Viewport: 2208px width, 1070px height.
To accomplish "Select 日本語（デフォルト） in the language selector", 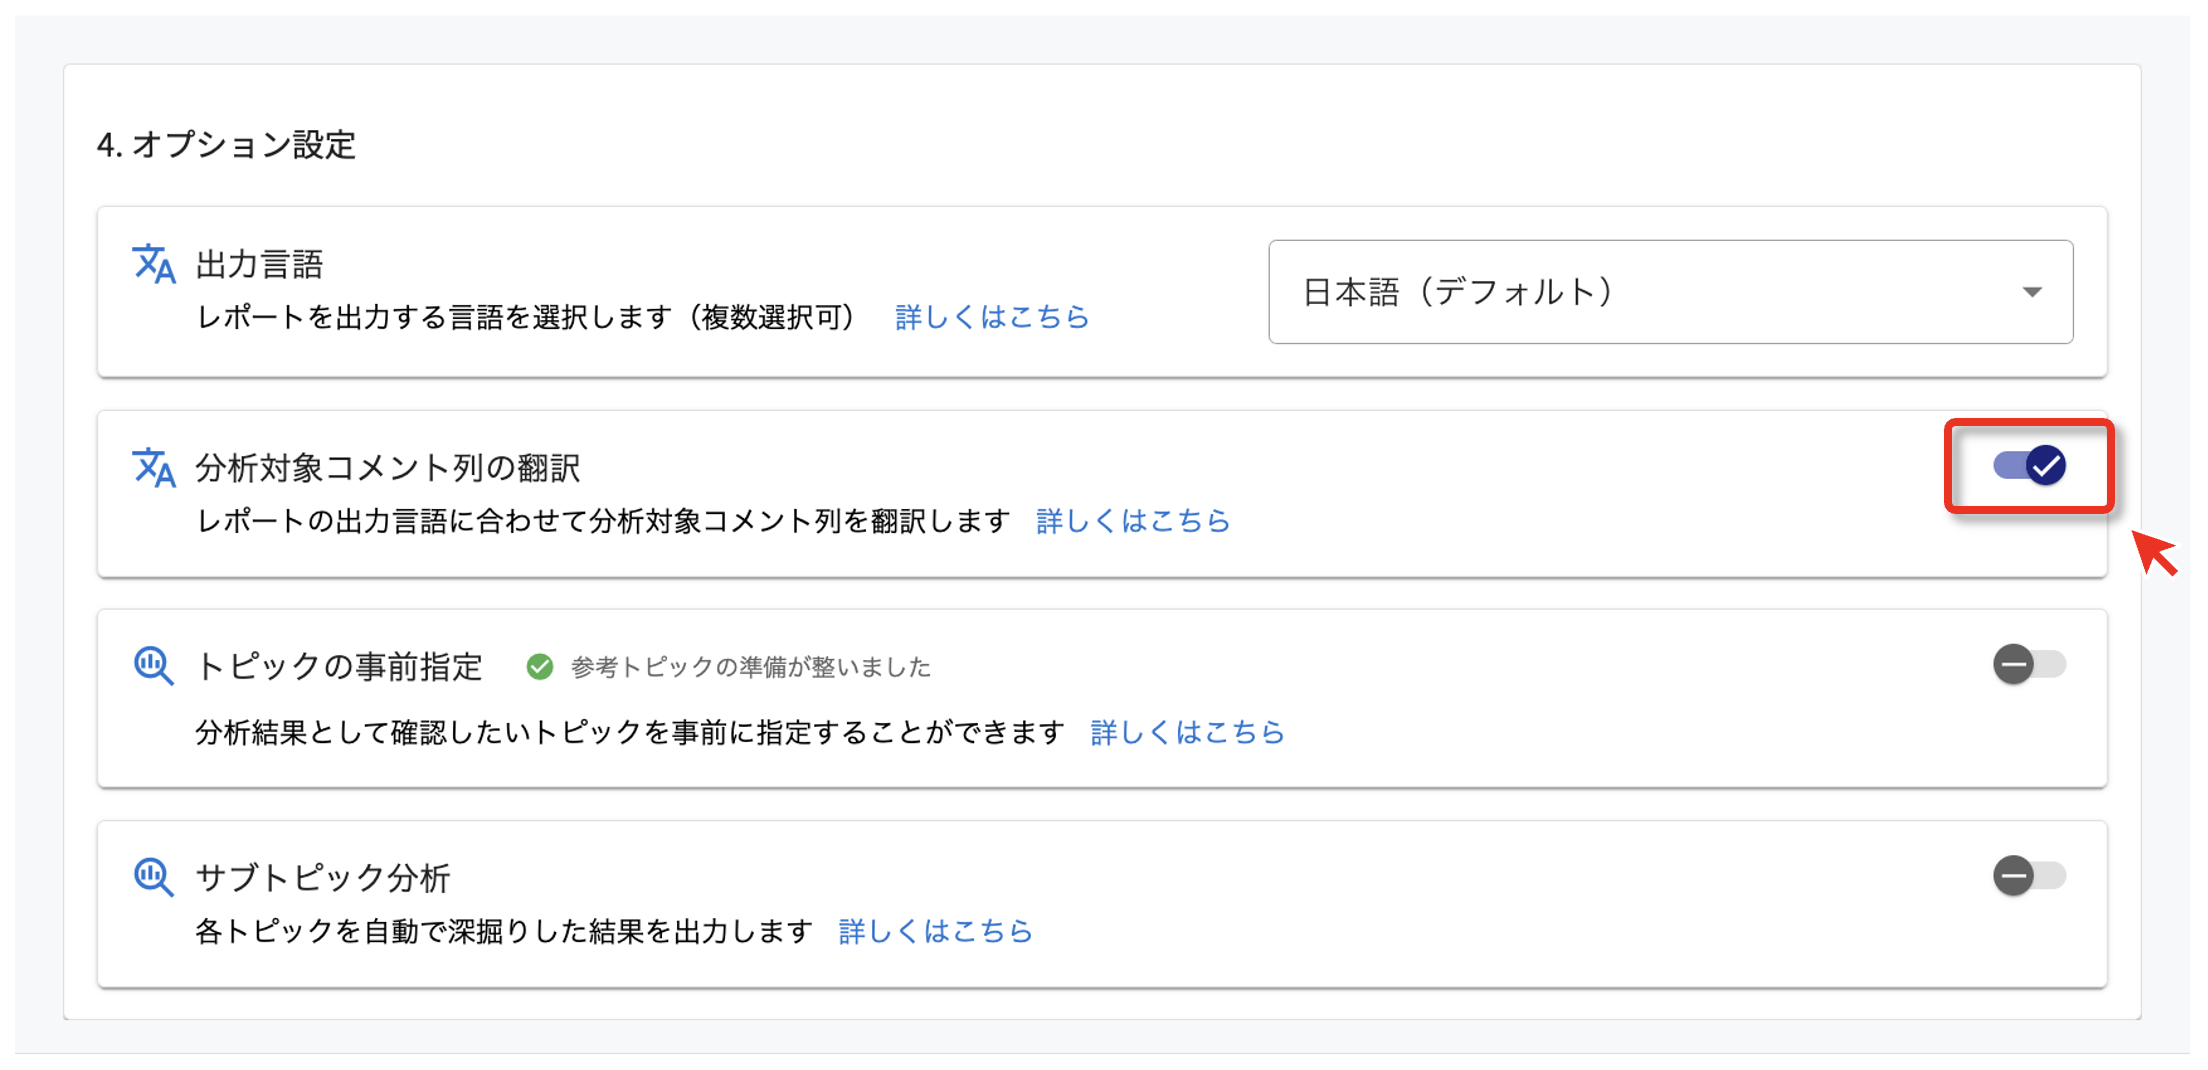I will pos(1455,292).
